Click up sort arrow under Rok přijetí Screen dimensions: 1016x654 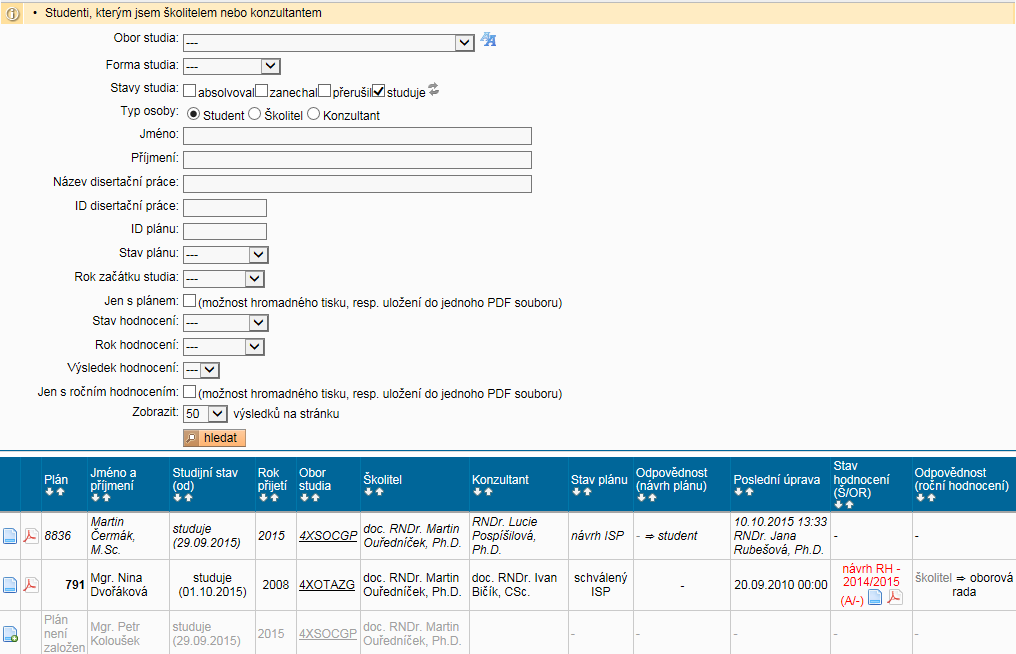pyautogui.click(x=273, y=498)
